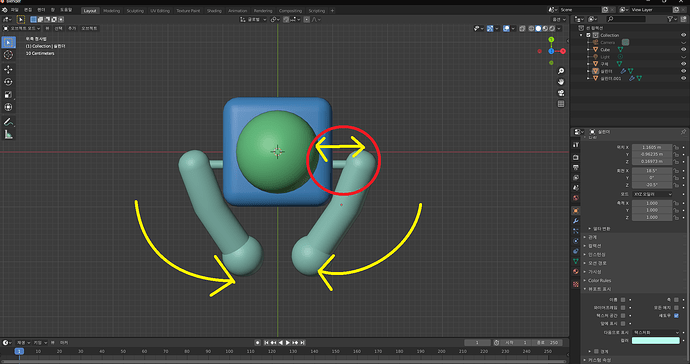Open the XYZ Euler rotation mode dropdown

pos(652,194)
